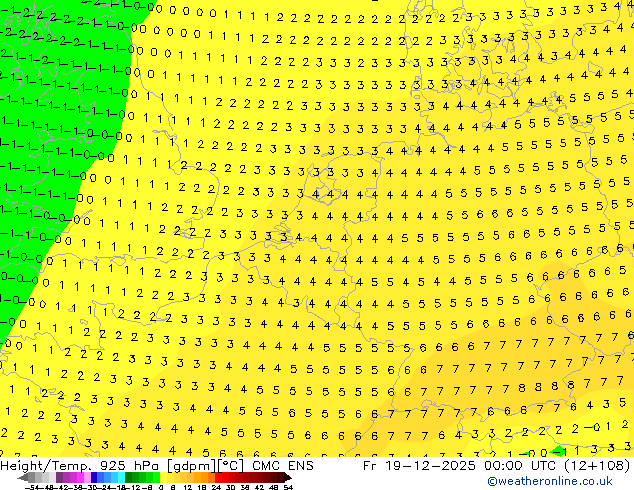Click the "54" maximum legend value

pos(288,487)
